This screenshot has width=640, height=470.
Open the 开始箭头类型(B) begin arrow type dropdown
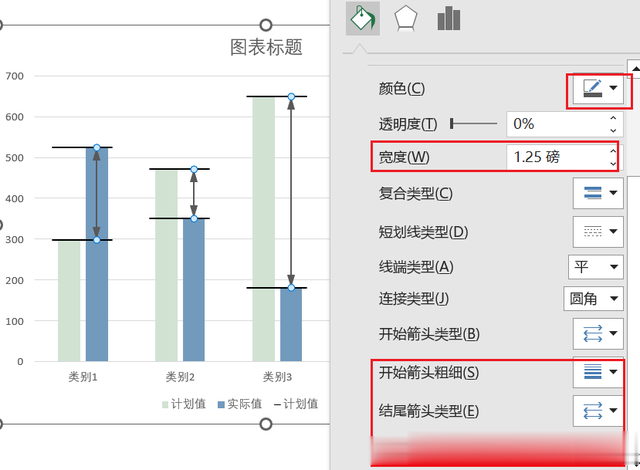click(x=598, y=334)
